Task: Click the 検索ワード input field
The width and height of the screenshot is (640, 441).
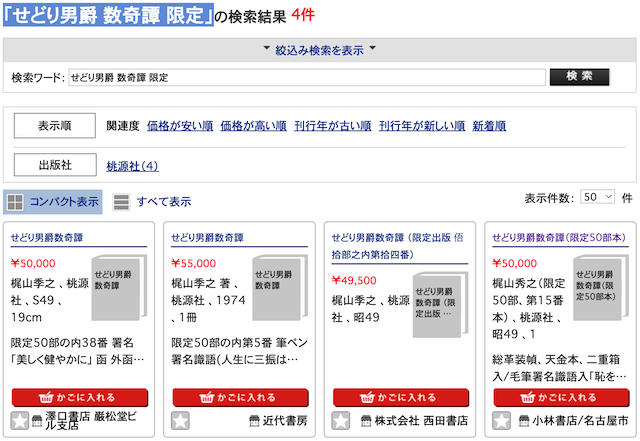Action: tap(307, 78)
